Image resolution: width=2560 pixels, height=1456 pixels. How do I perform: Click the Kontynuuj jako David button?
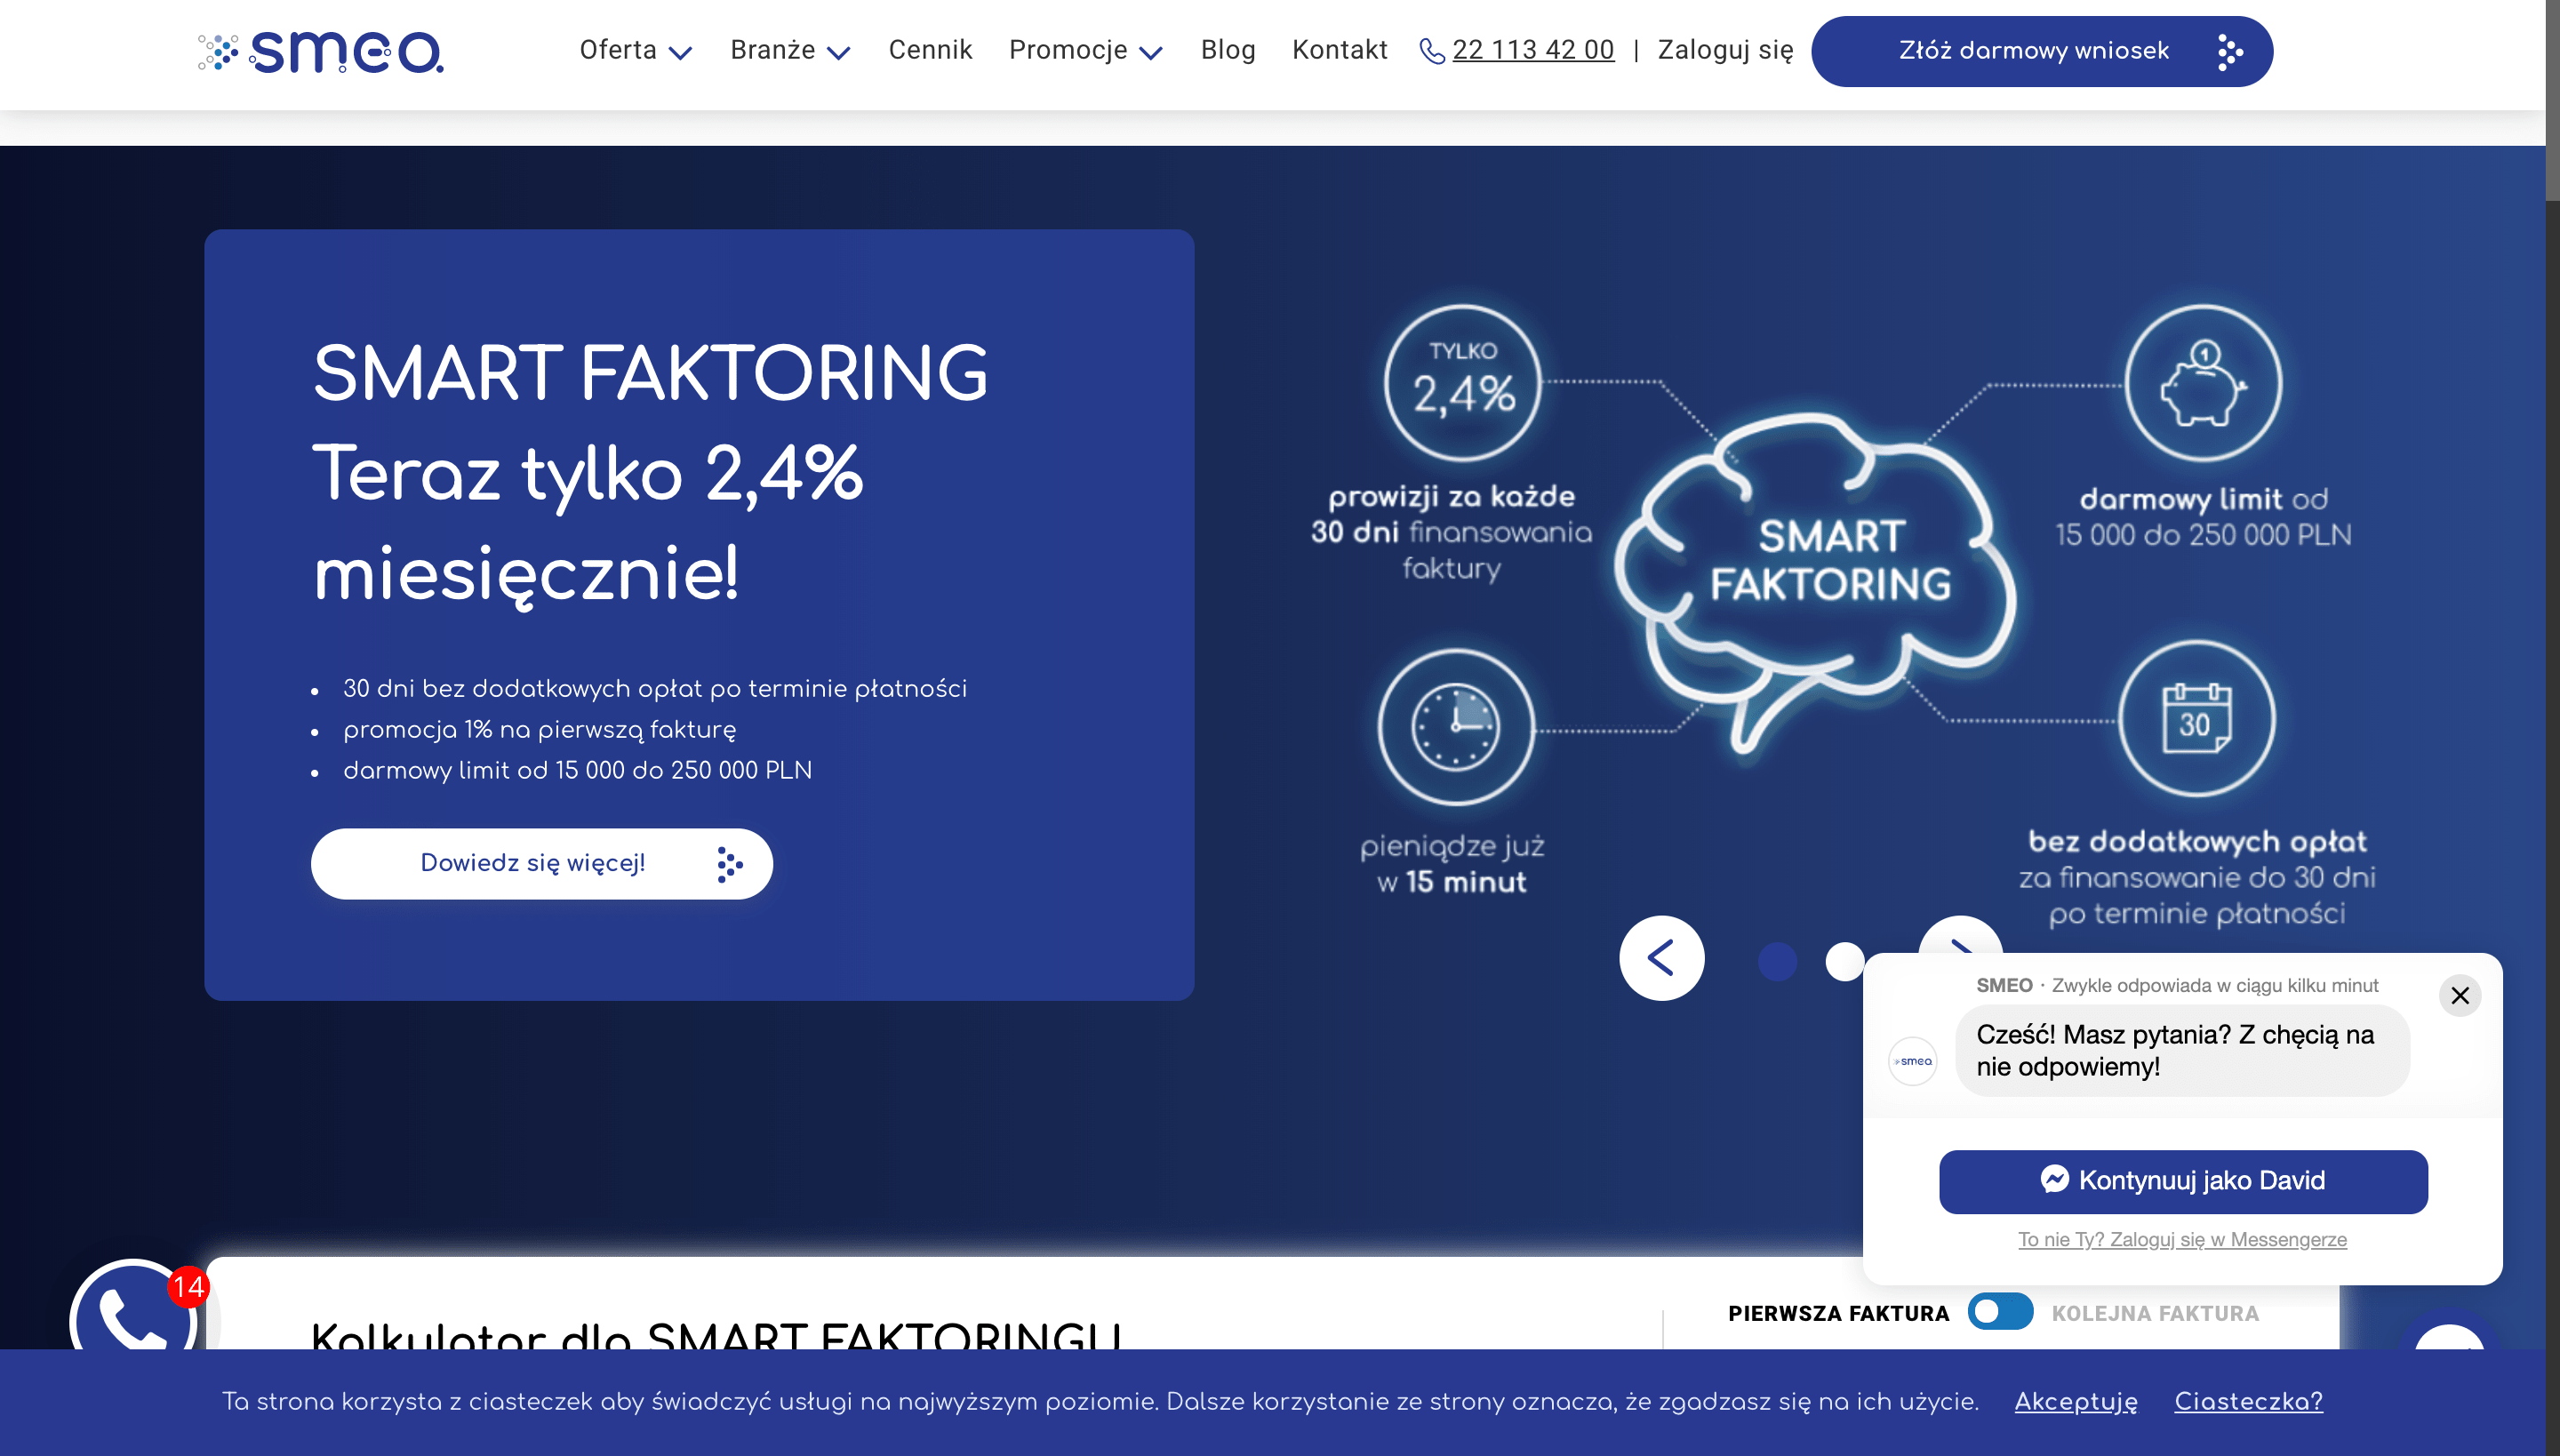(x=2183, y=1181)
